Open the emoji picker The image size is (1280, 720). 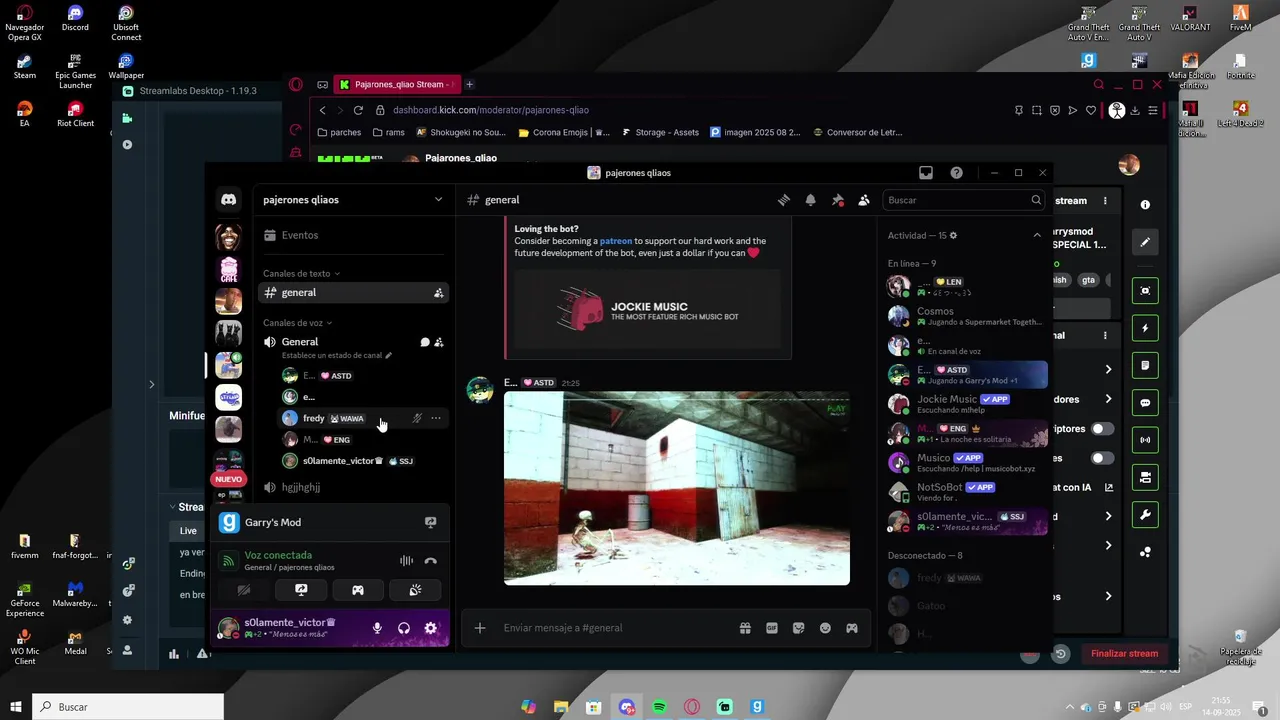(x=825, y=628)
